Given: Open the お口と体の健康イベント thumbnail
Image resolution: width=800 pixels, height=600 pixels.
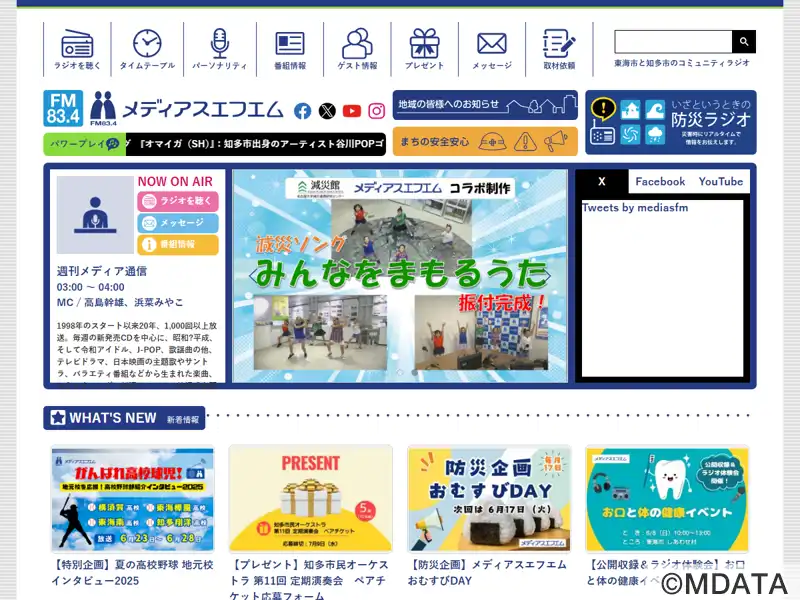Looking at the screenshot, I should point(667,499).
